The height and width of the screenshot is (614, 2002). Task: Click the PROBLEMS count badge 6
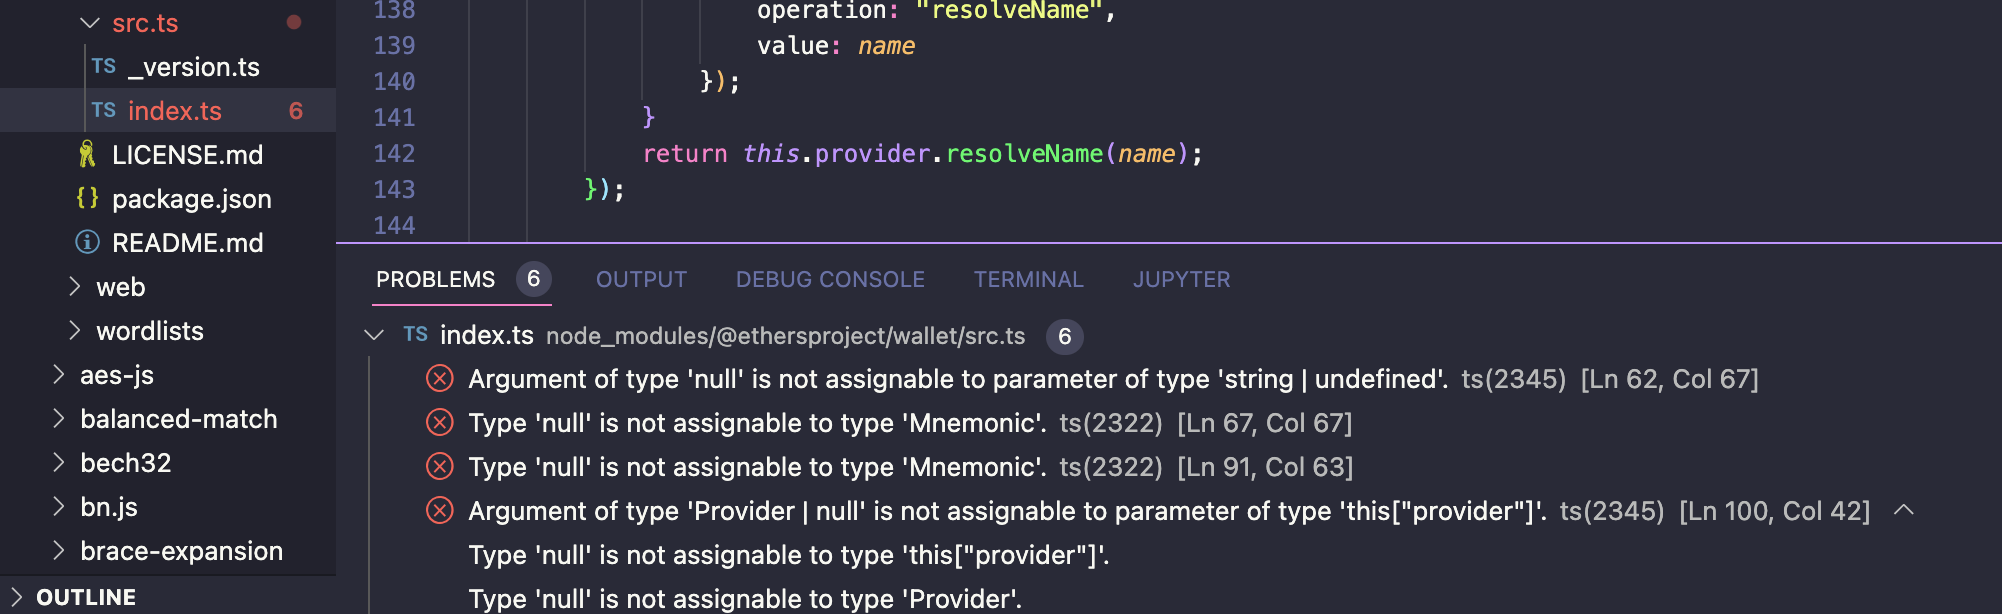(x=534, y=279)
